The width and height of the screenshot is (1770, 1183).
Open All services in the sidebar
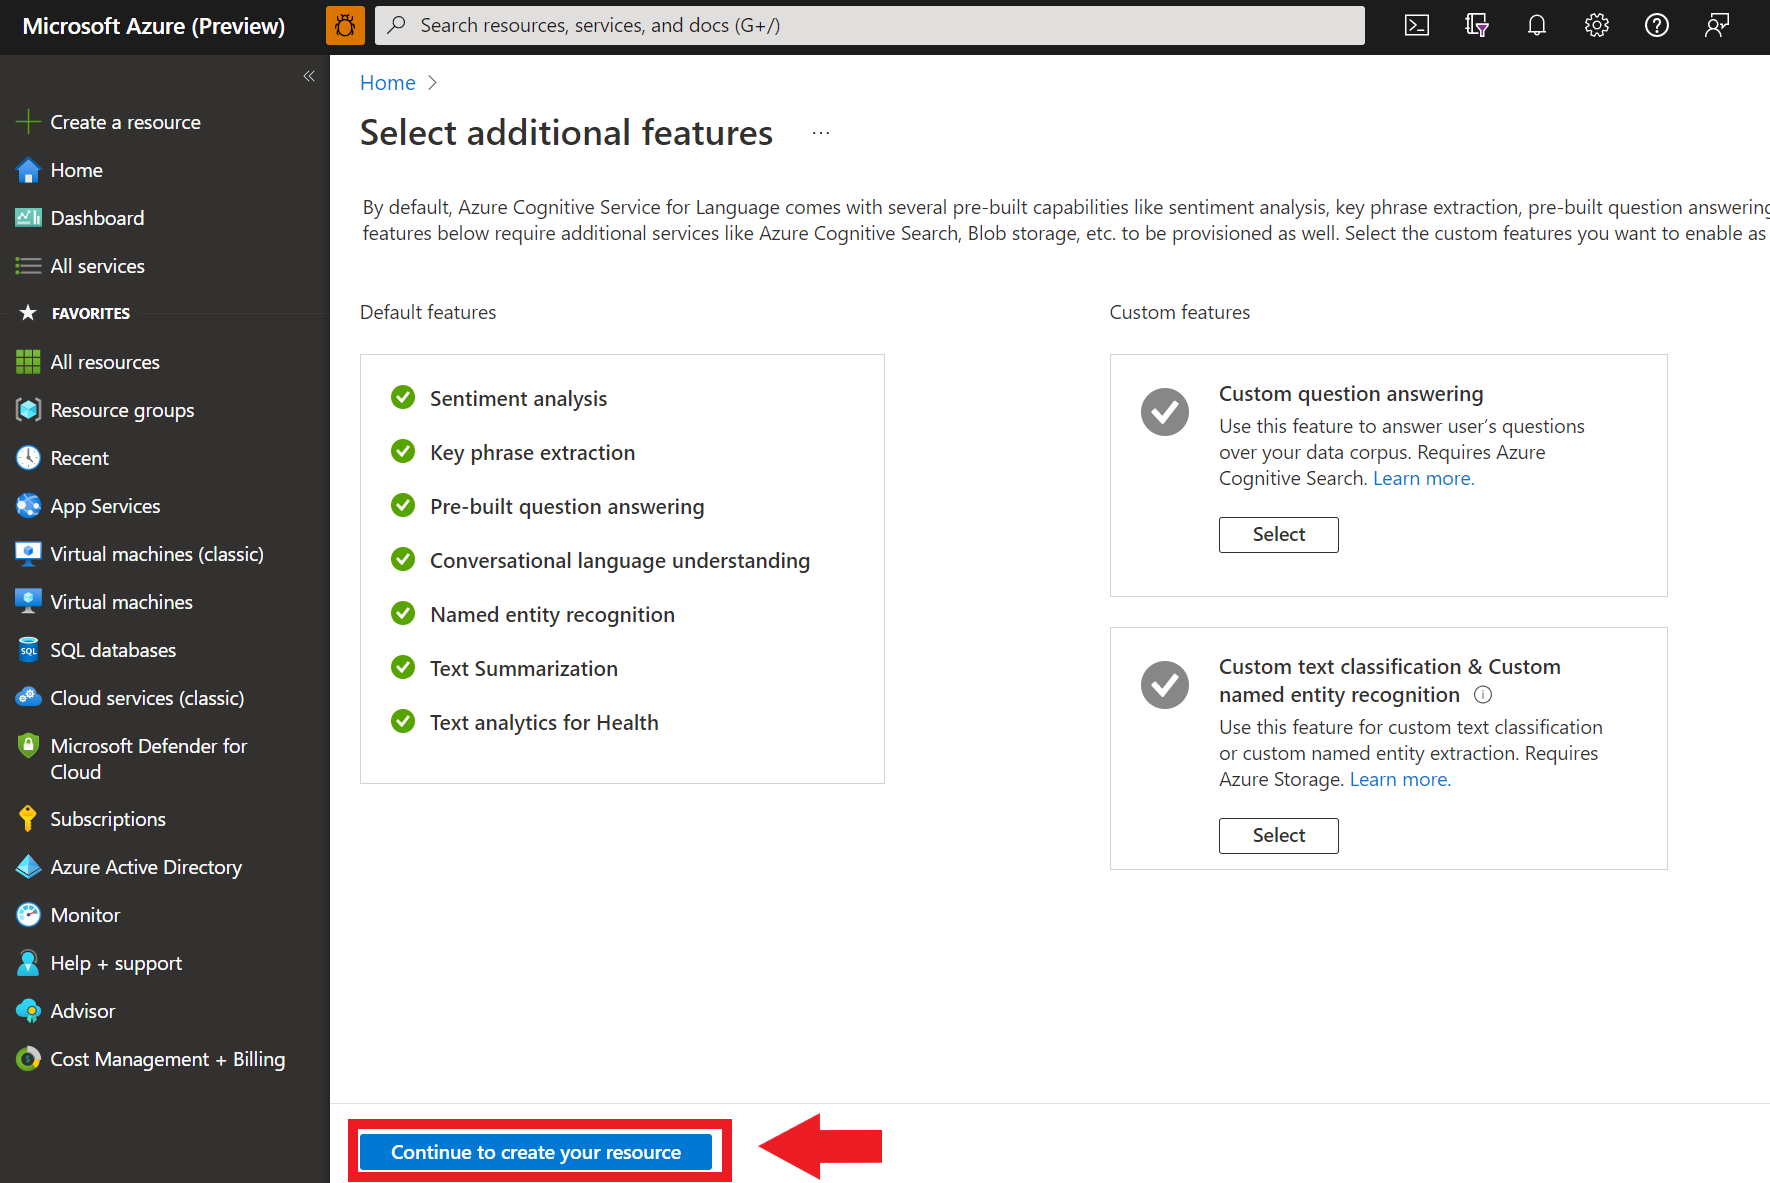point(98,266)
